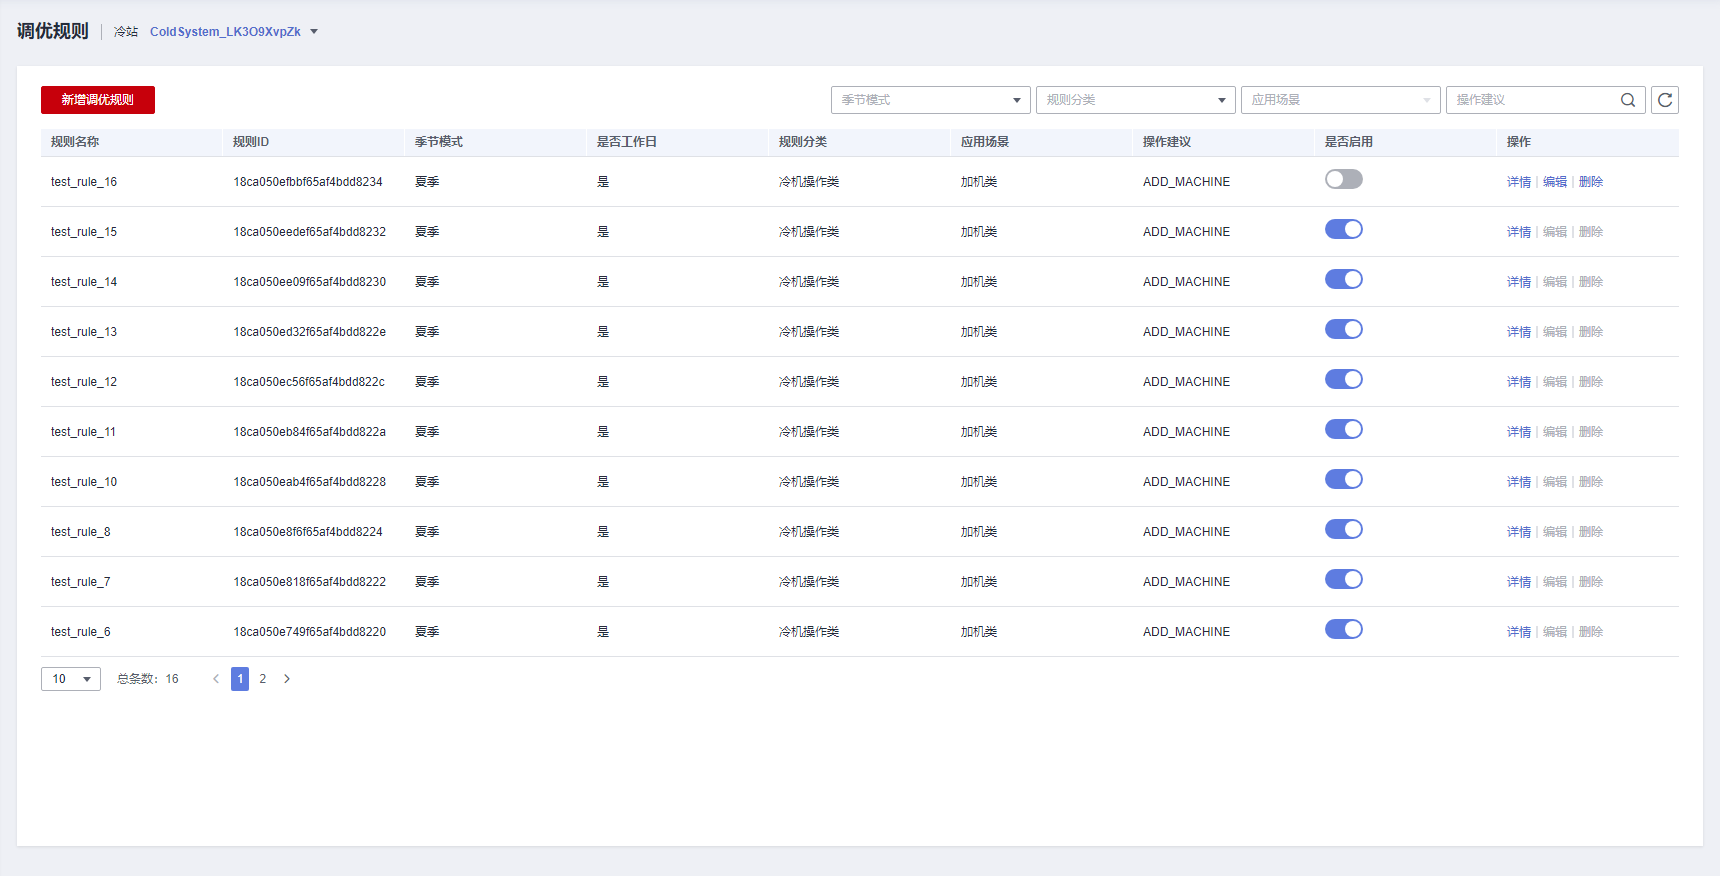
Task: Click the 调优规则 page title
Action: click(x=53, y=31)
